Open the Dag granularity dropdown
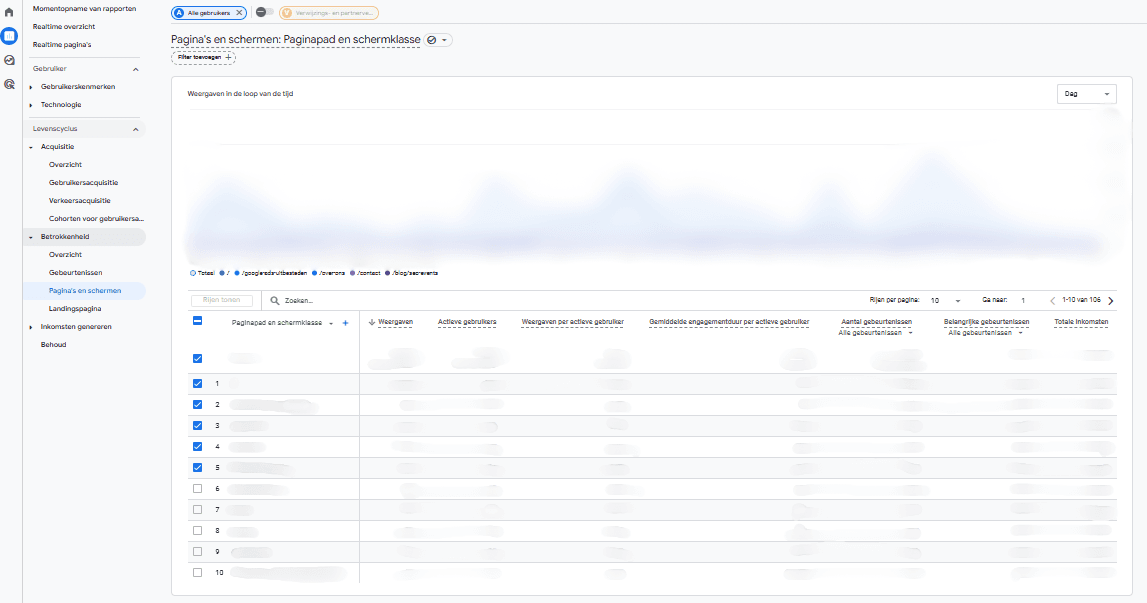1147x603 pixels. point(1086,94)
